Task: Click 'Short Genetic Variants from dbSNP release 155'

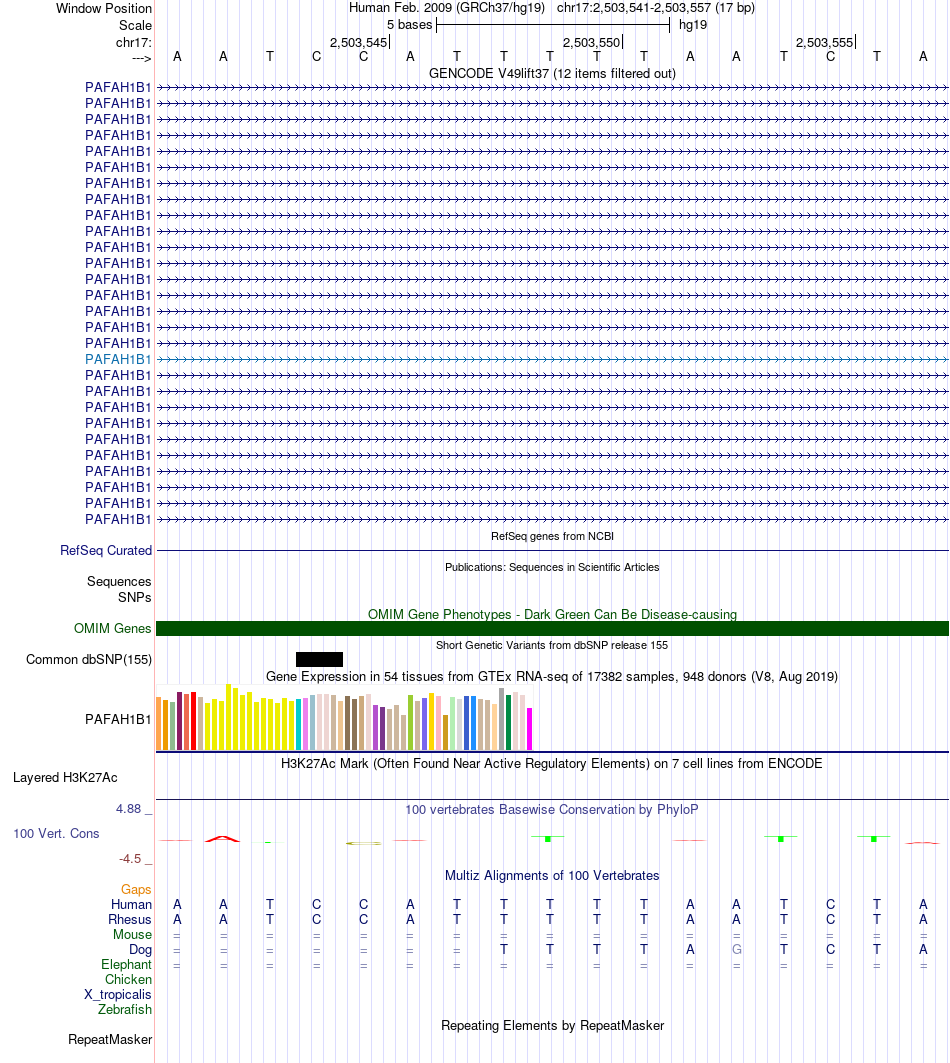Action: coord(552,645)
